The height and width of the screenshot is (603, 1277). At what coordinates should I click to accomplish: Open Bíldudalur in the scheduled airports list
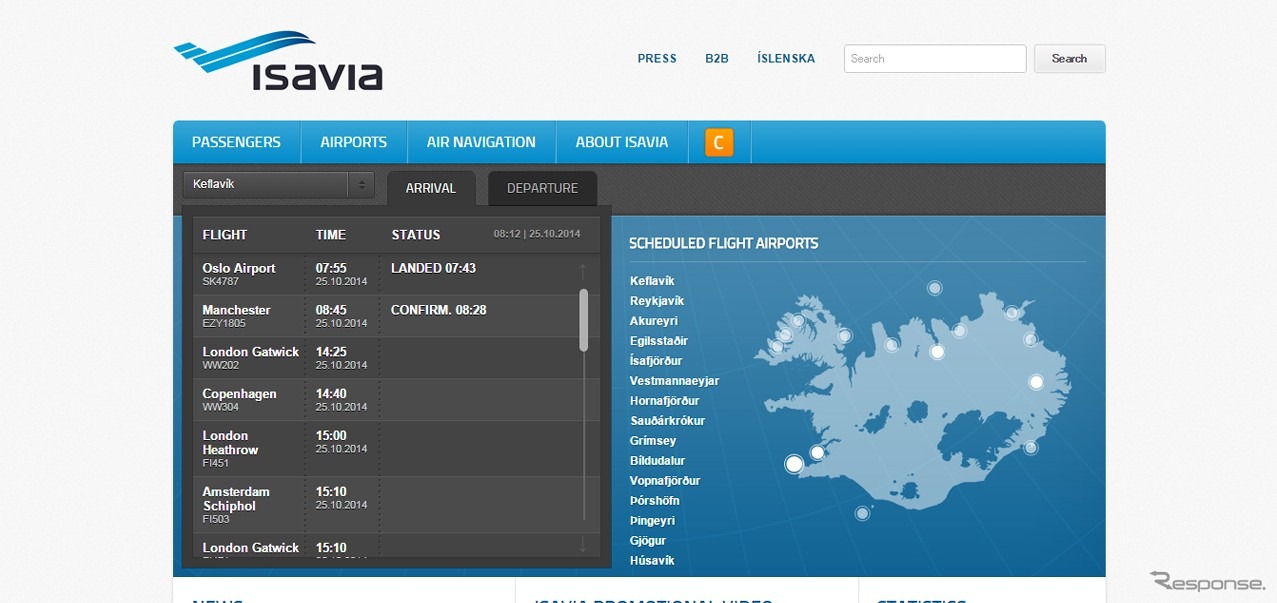657,461
